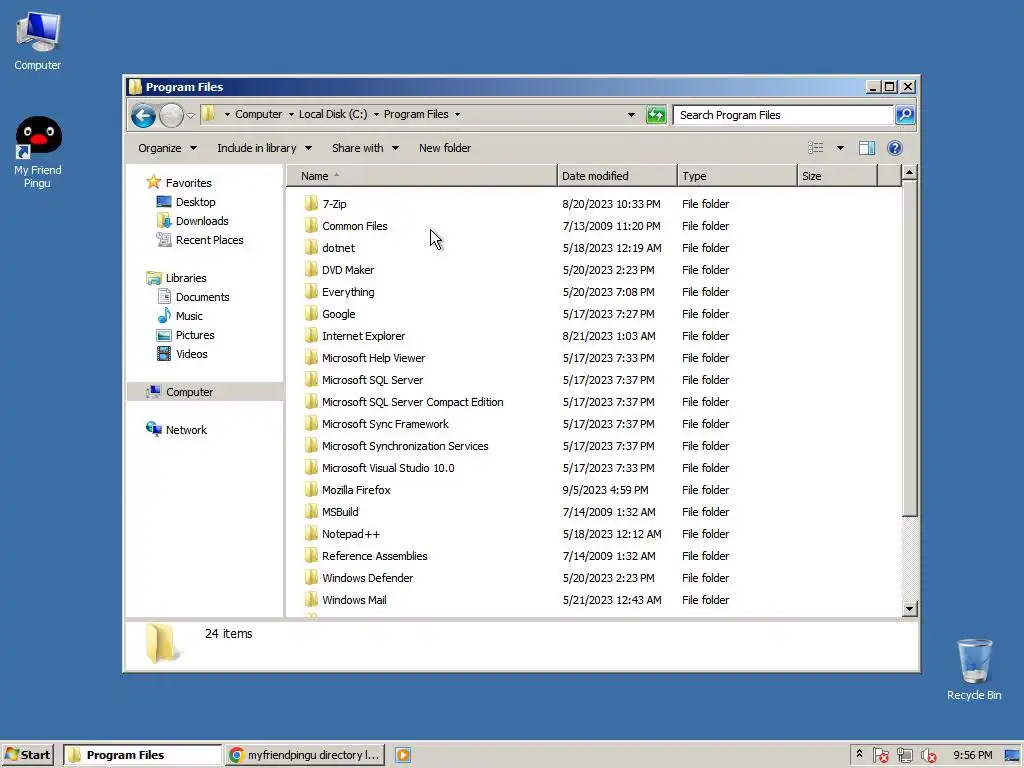The width and height of the screenshot is (1024, 768).
Task: Open the Share with dropdown
Action: click(365, 148)
